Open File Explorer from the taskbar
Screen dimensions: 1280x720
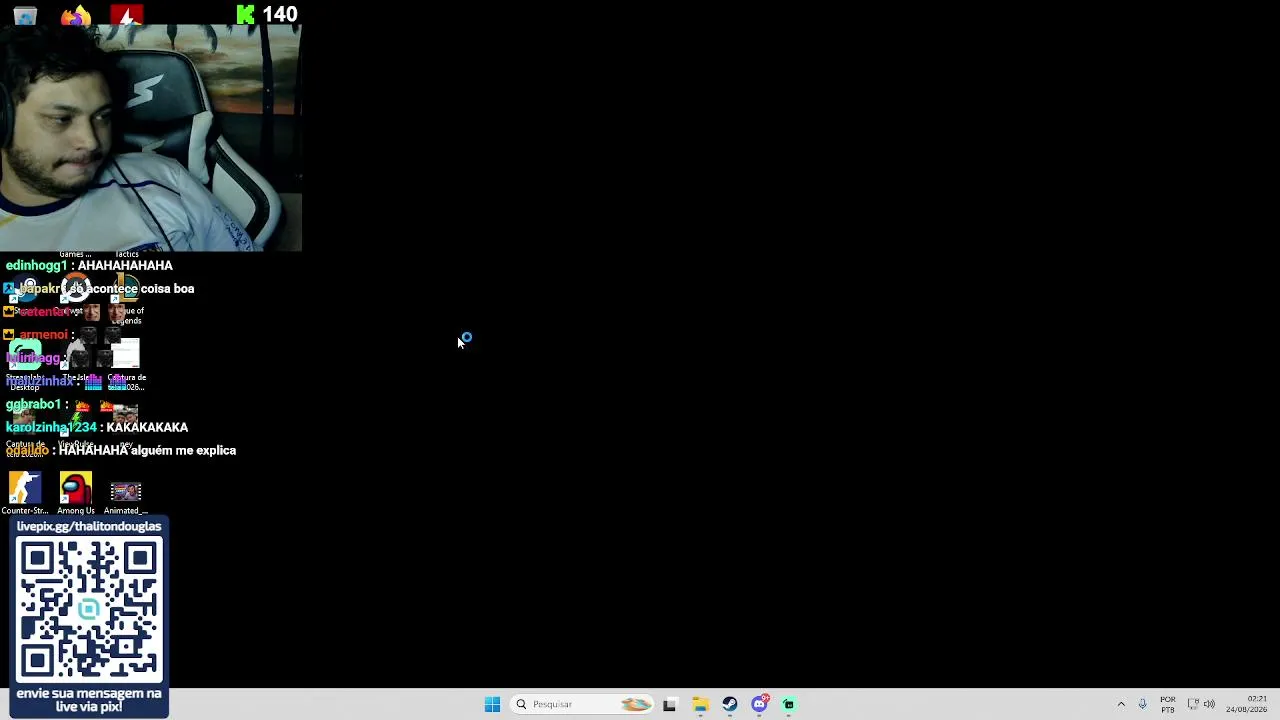click(x=700, y=704)
